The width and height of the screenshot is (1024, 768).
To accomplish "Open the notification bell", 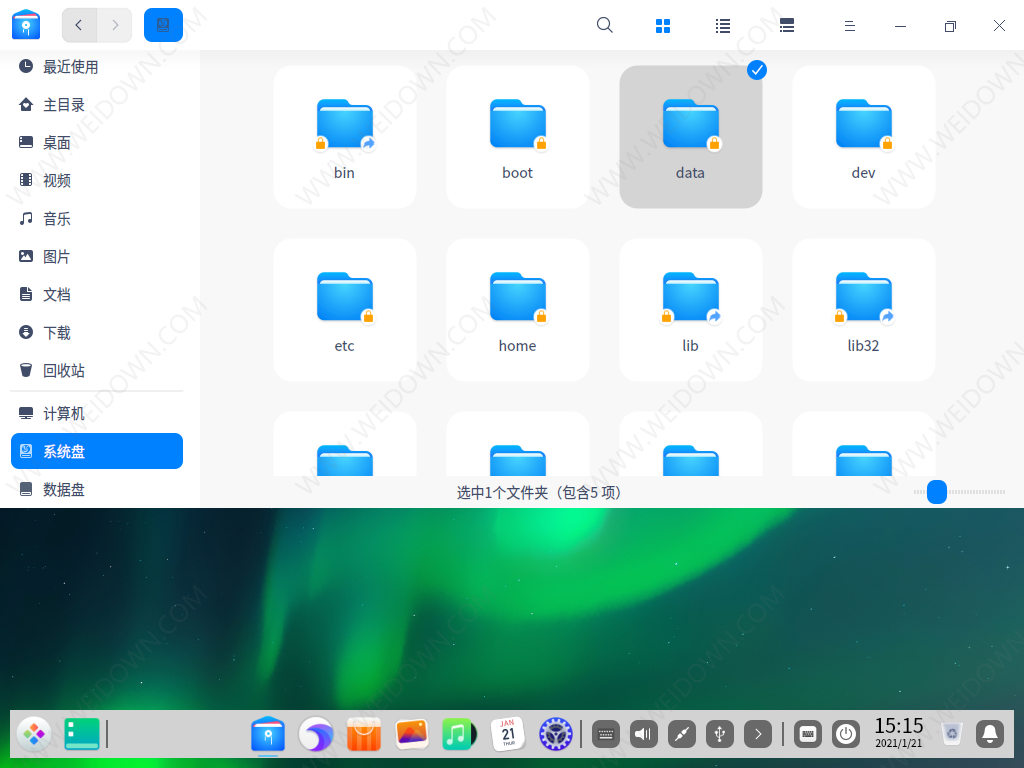I will click(990, 734).
